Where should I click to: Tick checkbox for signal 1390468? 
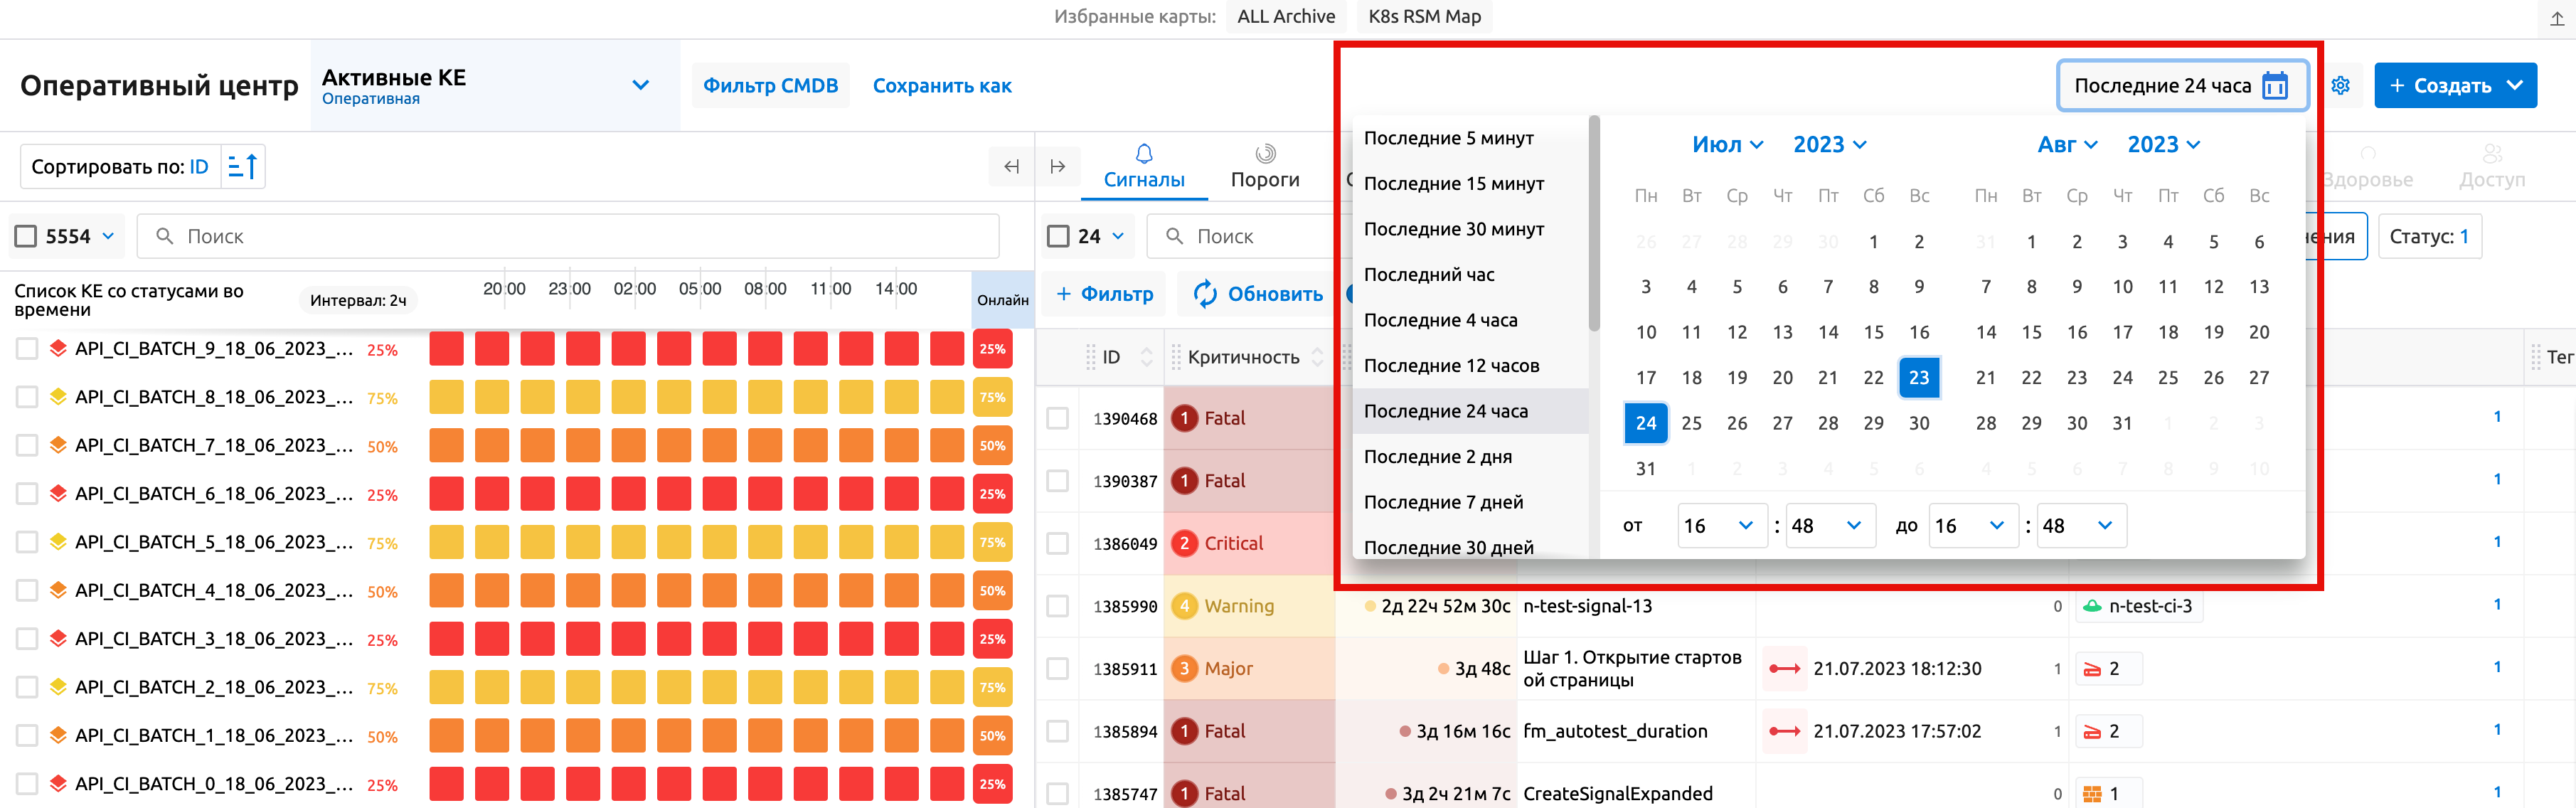1057,418
